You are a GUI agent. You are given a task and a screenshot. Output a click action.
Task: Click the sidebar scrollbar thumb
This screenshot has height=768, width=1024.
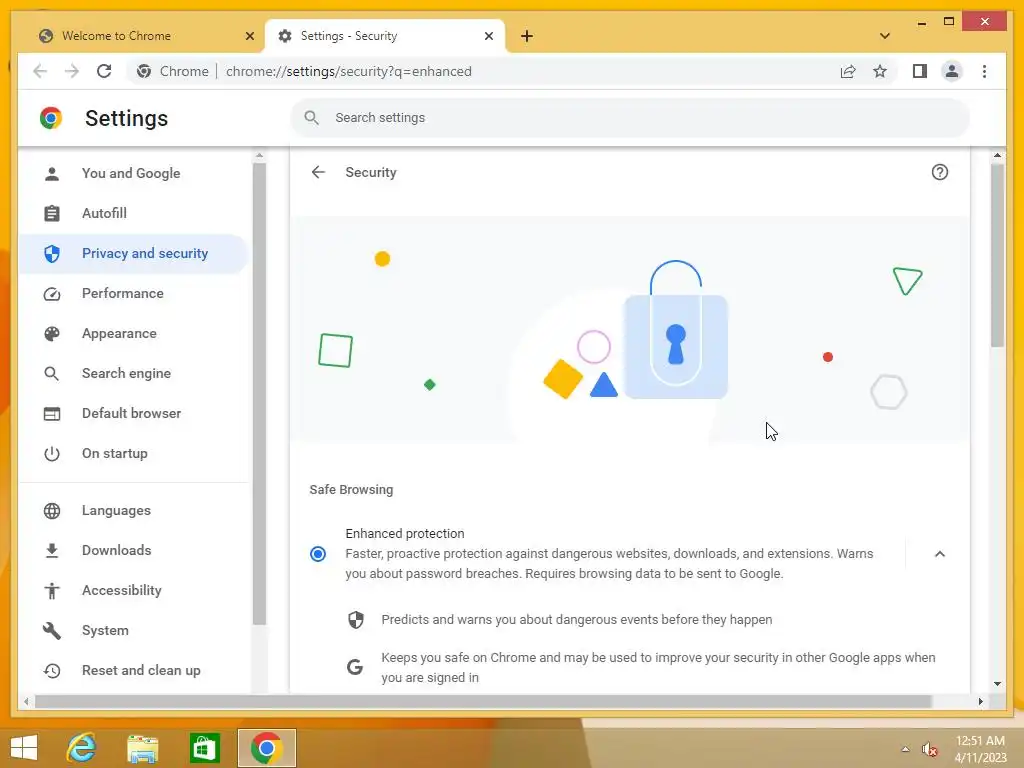tap(259, 394)
